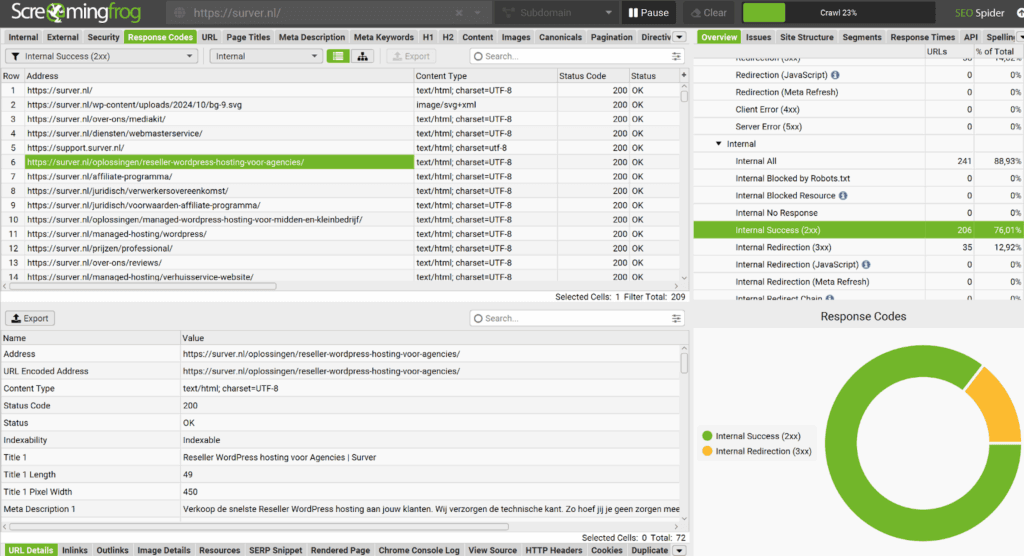Viewport: 1024px width, 556px height.
Task: Open the Security tab
Action: point(103,37)
